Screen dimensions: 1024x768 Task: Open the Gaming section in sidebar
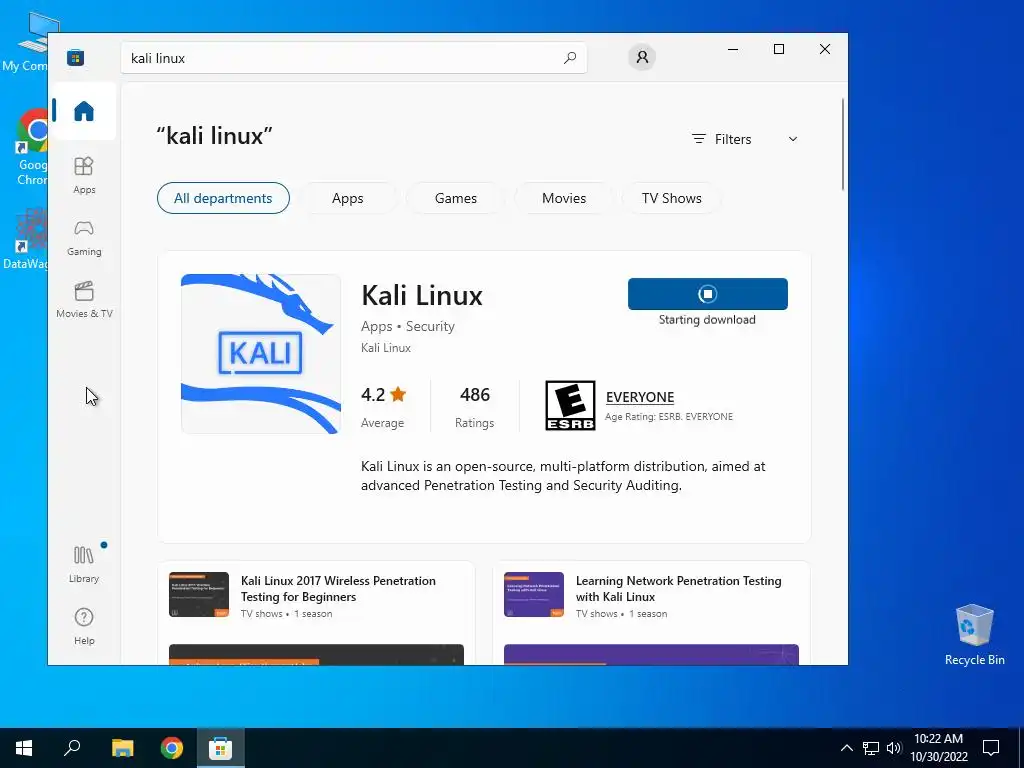(x=84, y=238)
